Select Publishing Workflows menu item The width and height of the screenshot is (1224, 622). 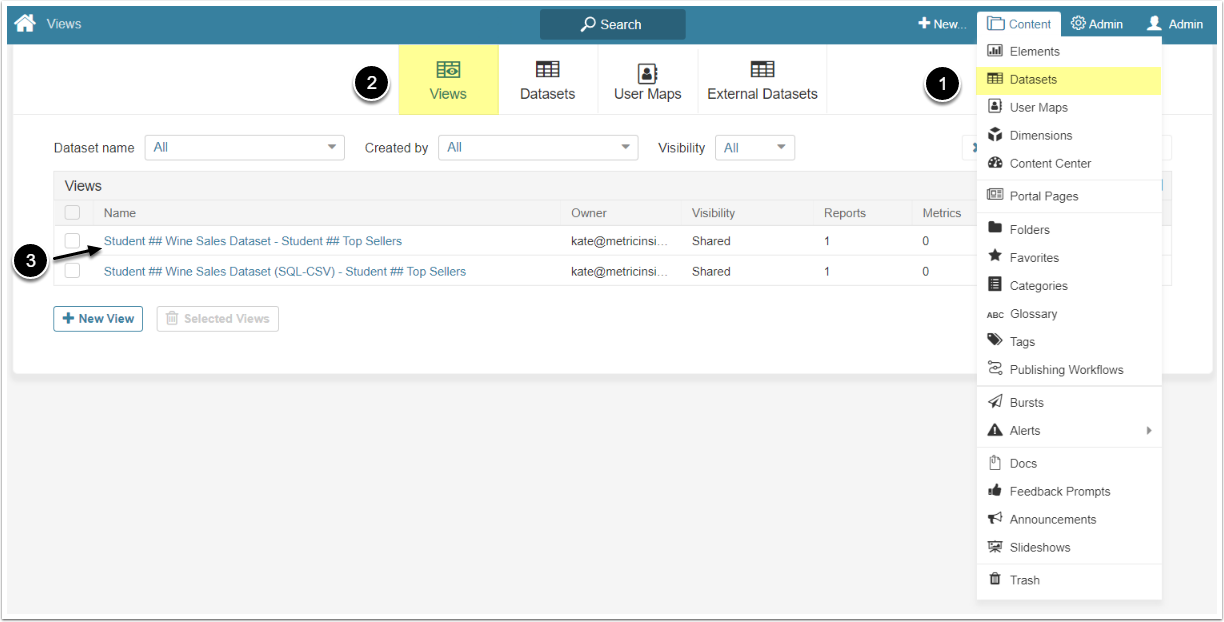point(1066,369)
